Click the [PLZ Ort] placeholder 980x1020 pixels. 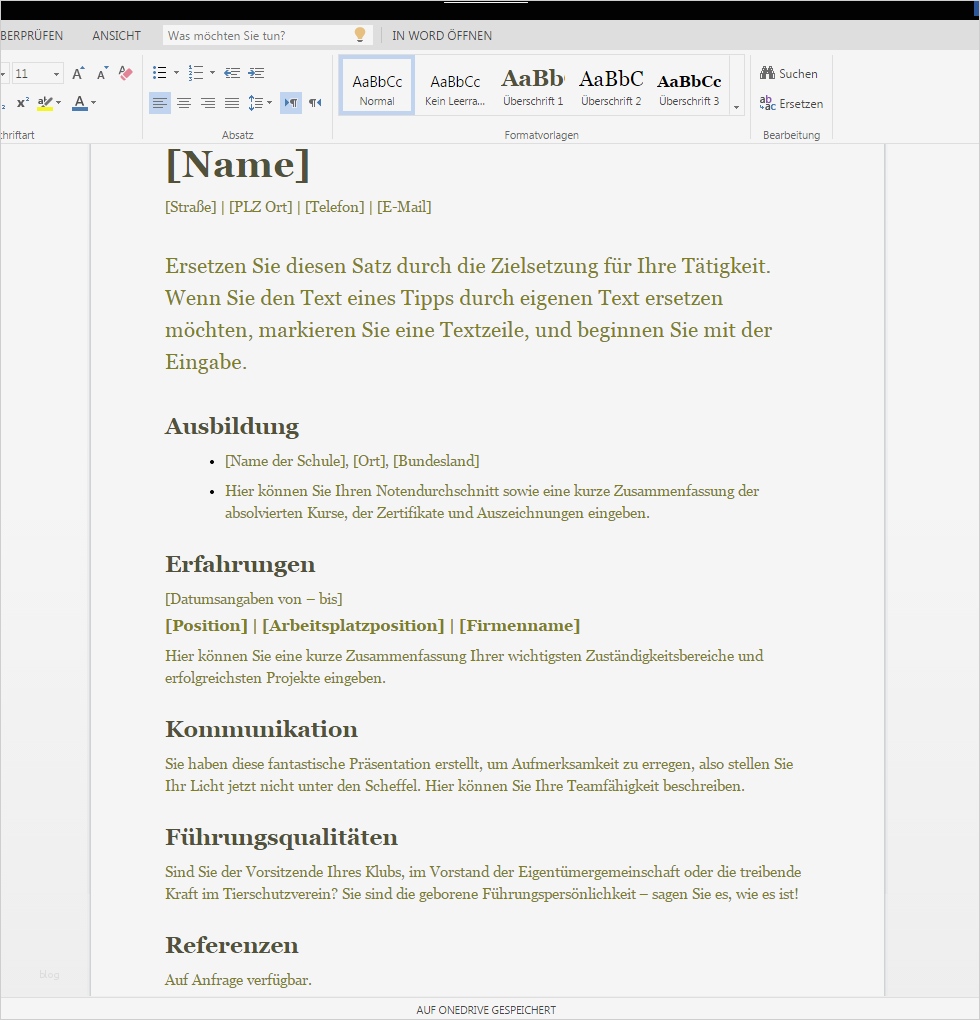pyautogui.click(x=261, y=207)
